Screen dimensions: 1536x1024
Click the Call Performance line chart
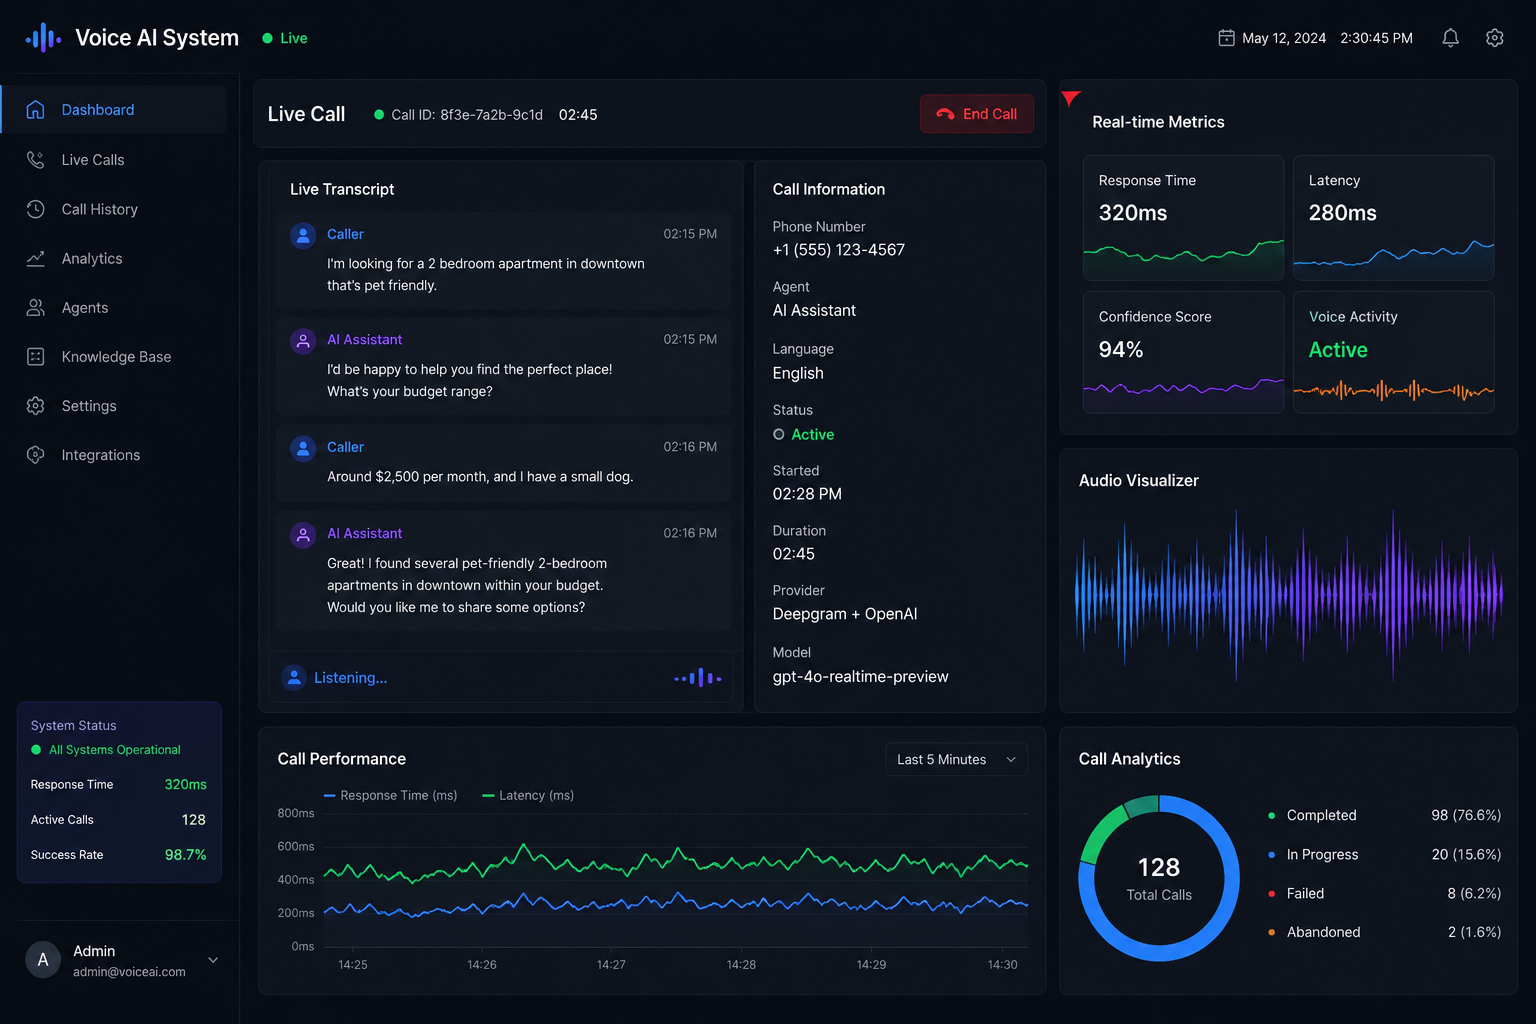(x=676, y=880)
